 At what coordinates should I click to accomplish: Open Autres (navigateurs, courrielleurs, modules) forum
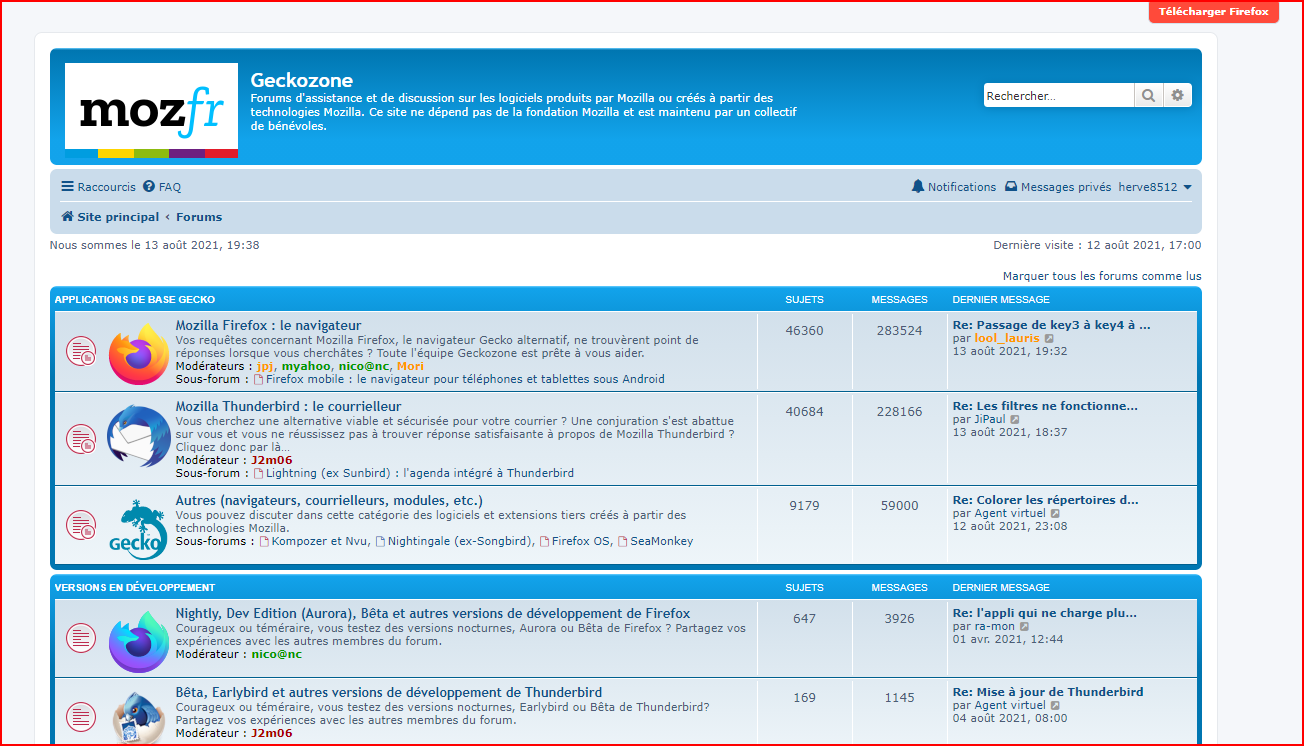pyautogui.click(x=329, y=500)
